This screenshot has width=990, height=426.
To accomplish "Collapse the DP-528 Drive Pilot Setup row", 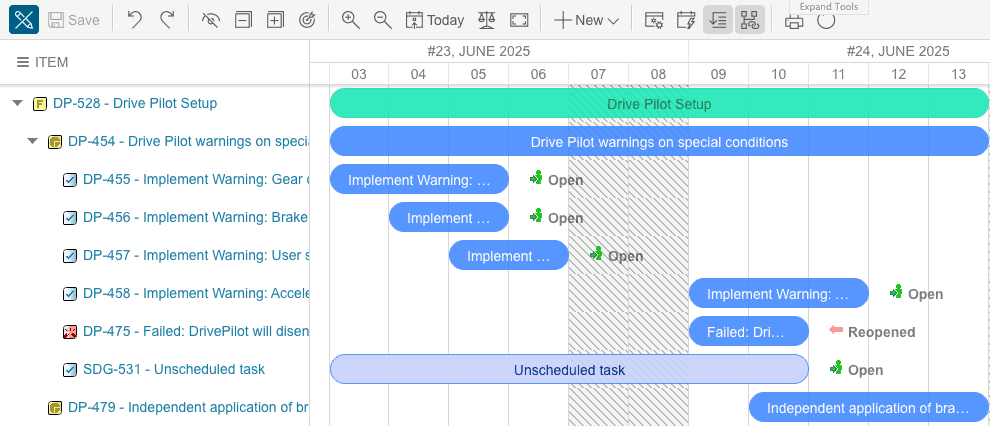I will coord(18,103).
